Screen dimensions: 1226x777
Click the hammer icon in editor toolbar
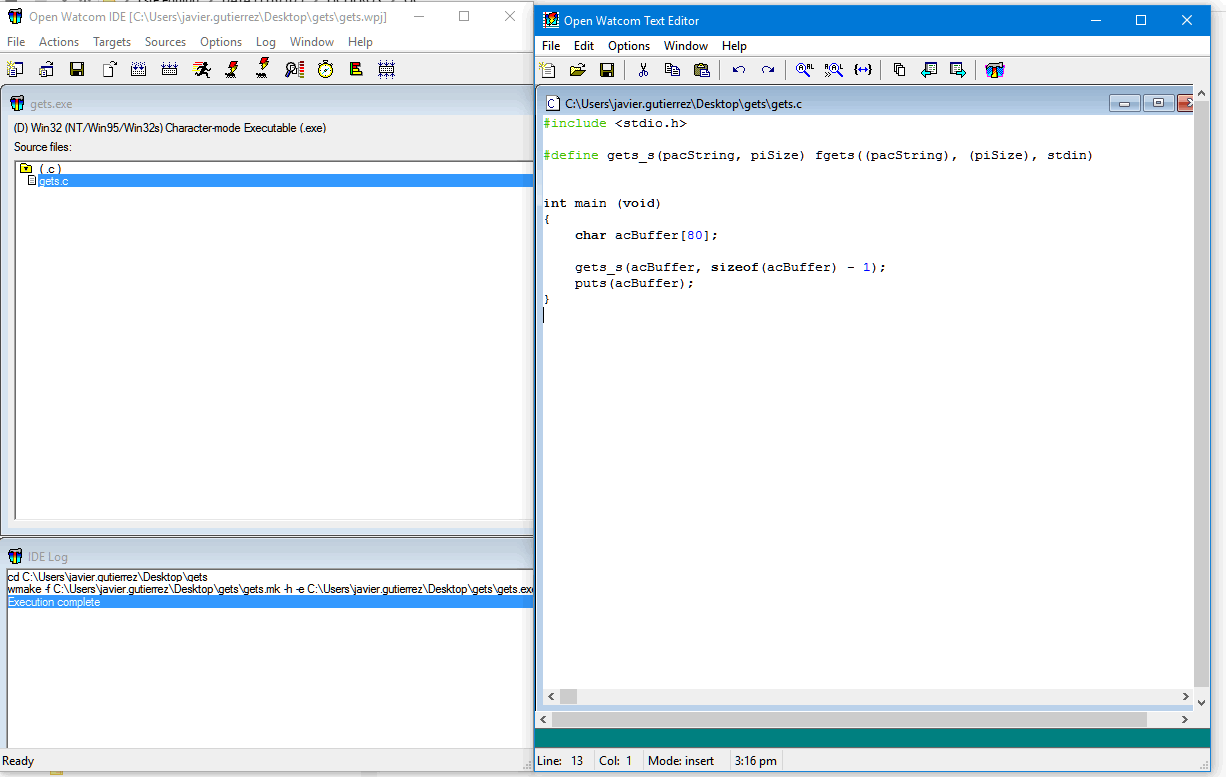pyautogui.click(x=994, y=70)
